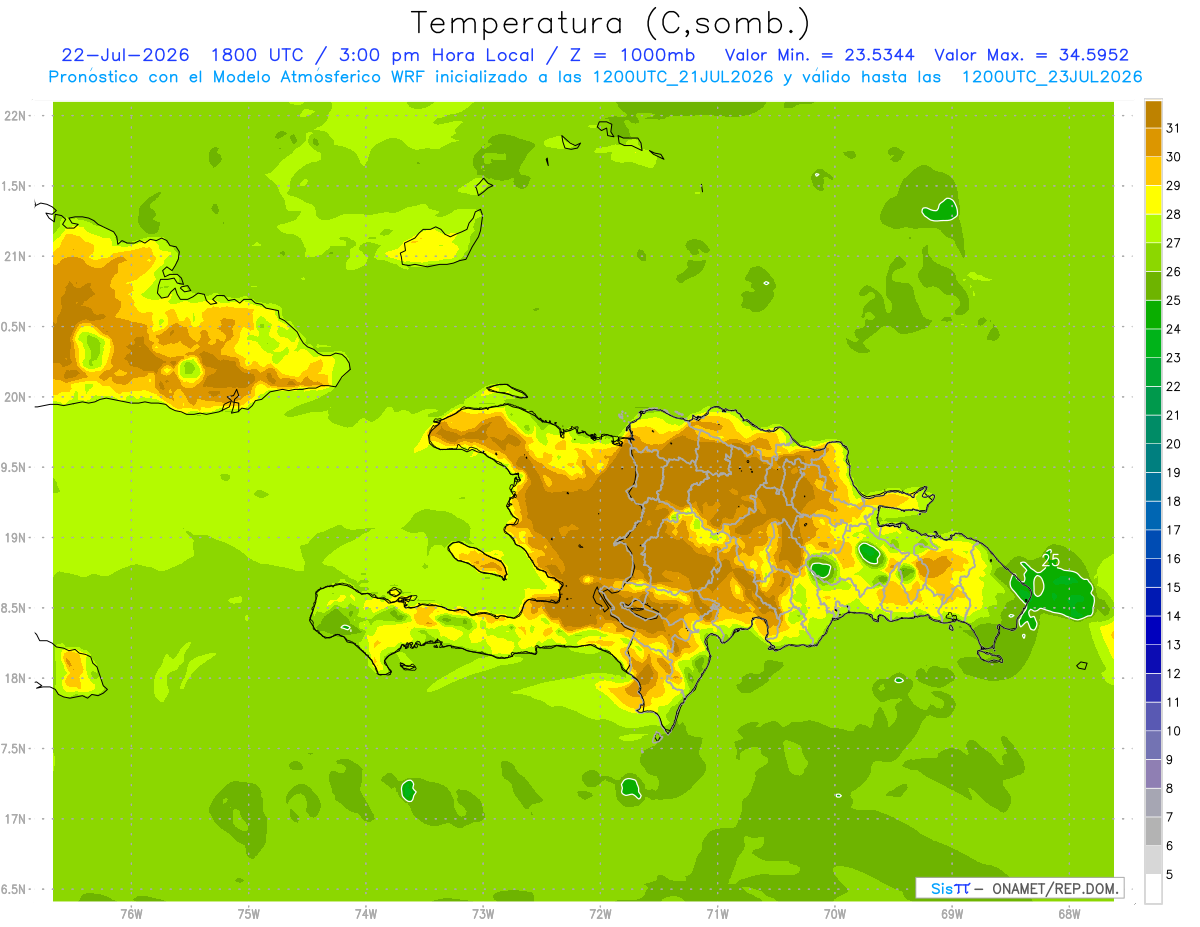The width and height of the screenshot is (1200, 927).
Task: Select the date '22-Jul-2026' in header
Action: click(x=125, y=55)
